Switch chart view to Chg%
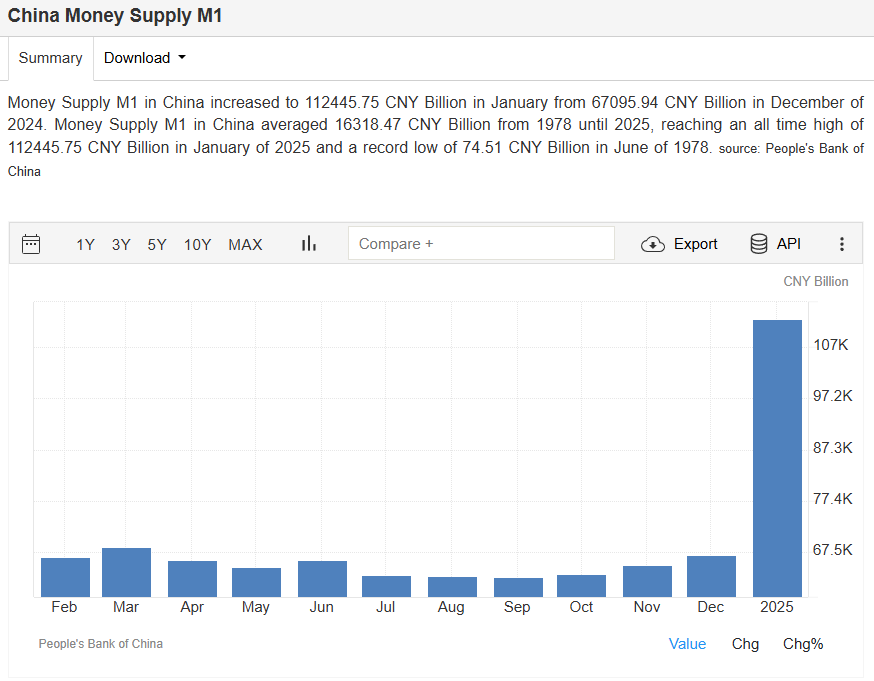 [x=803, y=644]
